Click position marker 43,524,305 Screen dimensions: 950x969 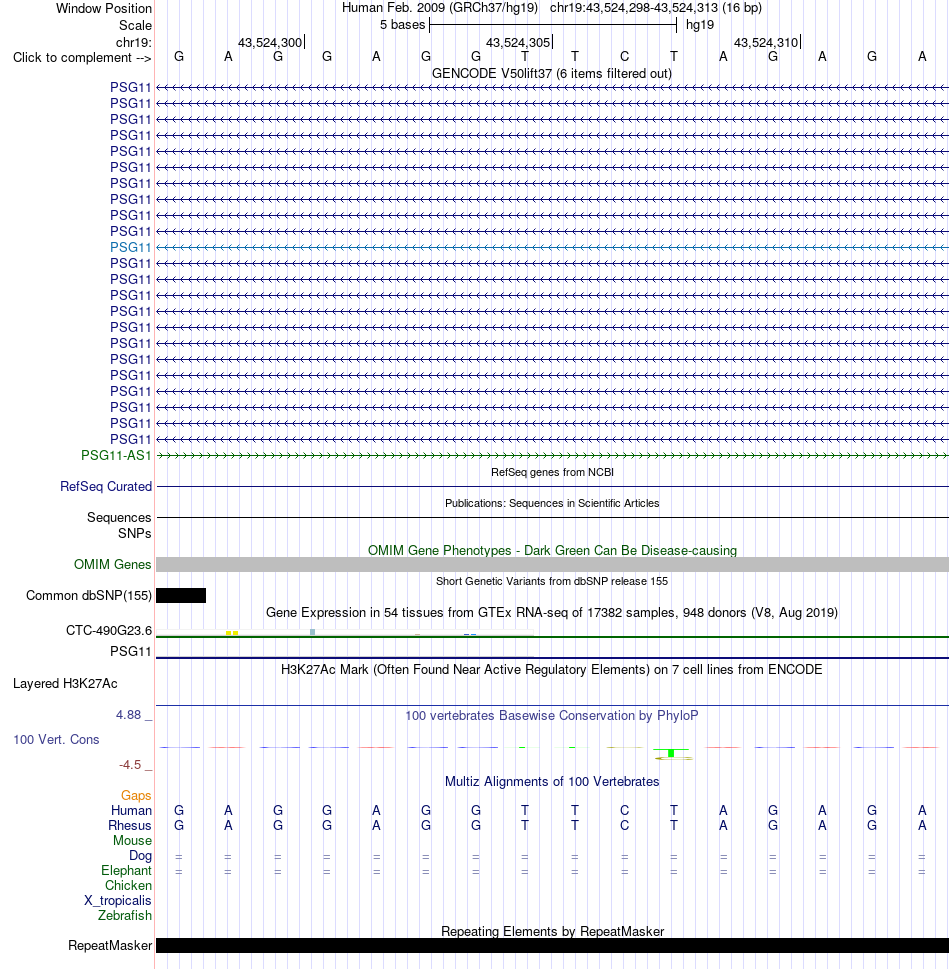click(518, 43)
